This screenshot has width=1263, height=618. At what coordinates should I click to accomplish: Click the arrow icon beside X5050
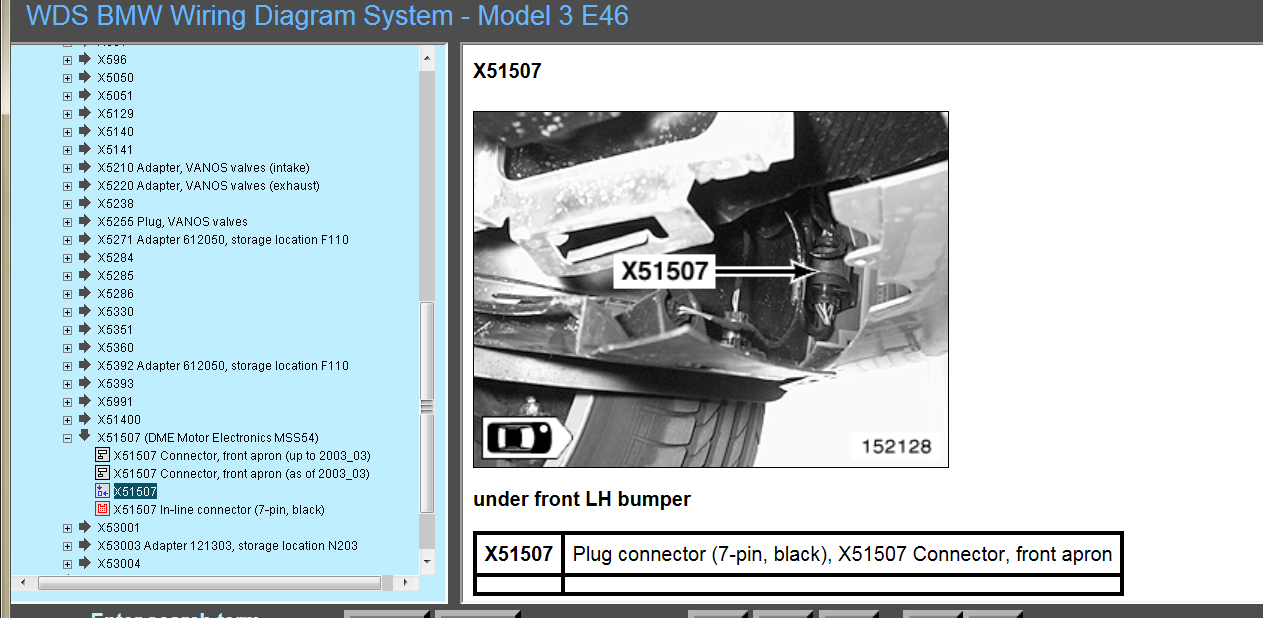(x=85, y=77)
